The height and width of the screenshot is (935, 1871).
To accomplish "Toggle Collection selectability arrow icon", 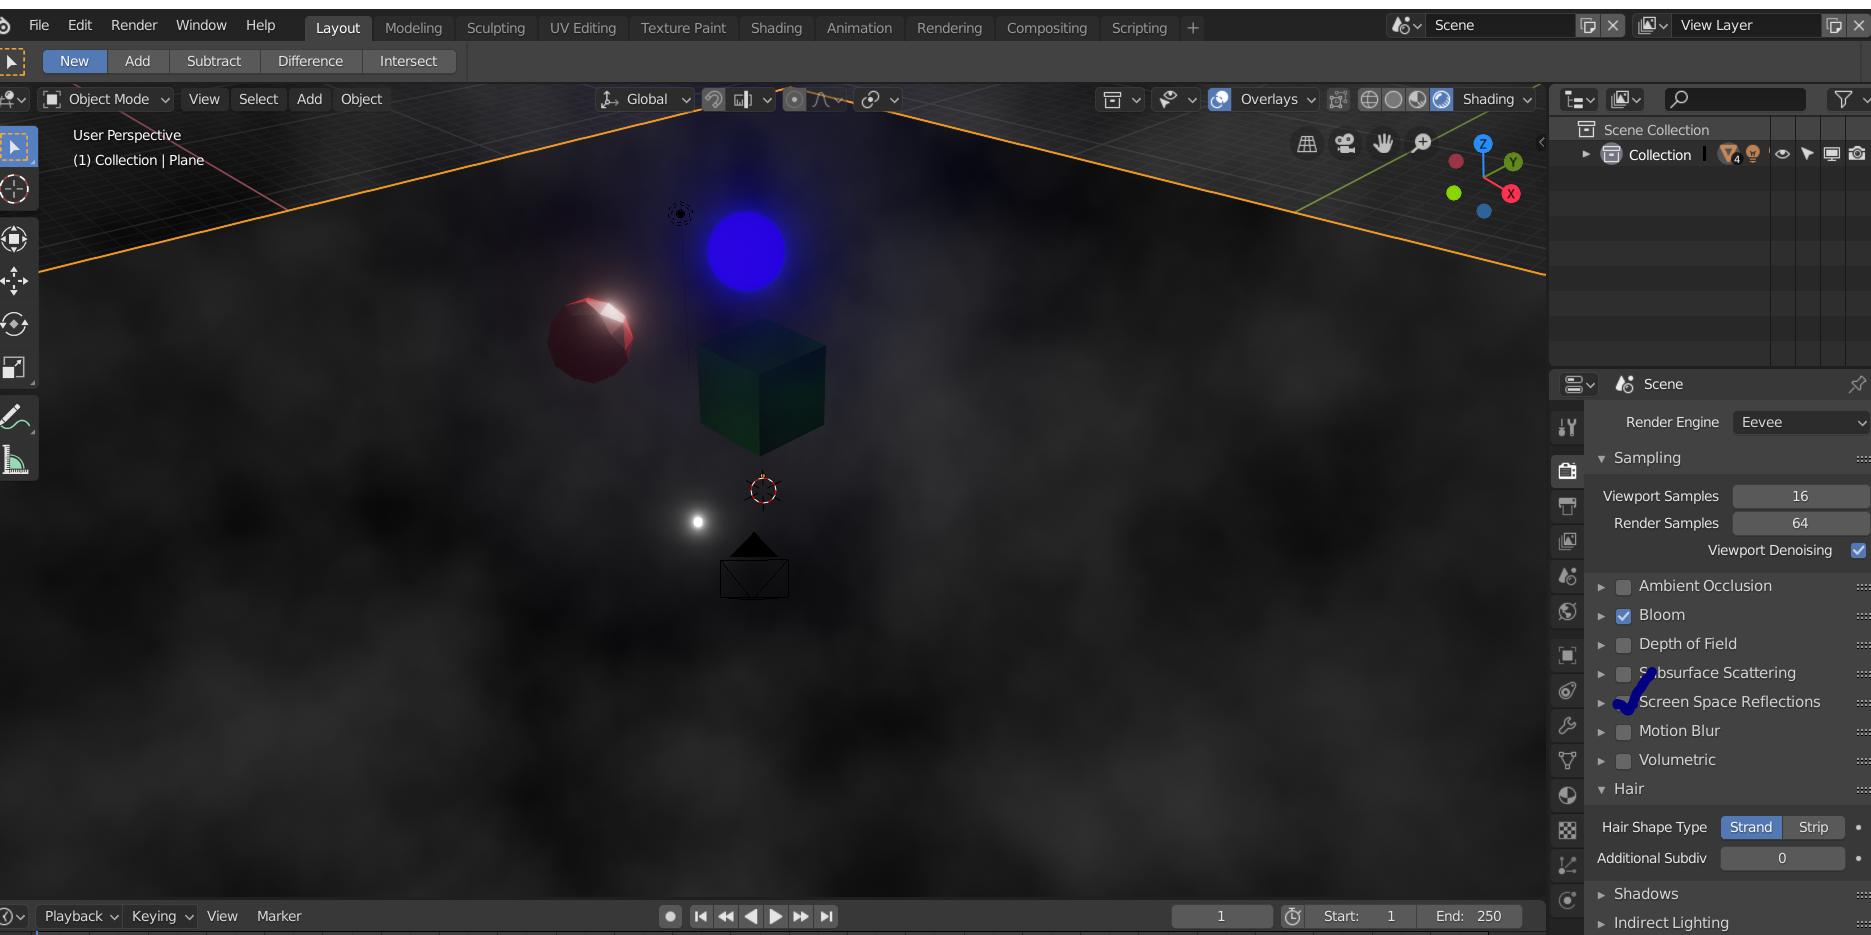I will coord(1807,154).
